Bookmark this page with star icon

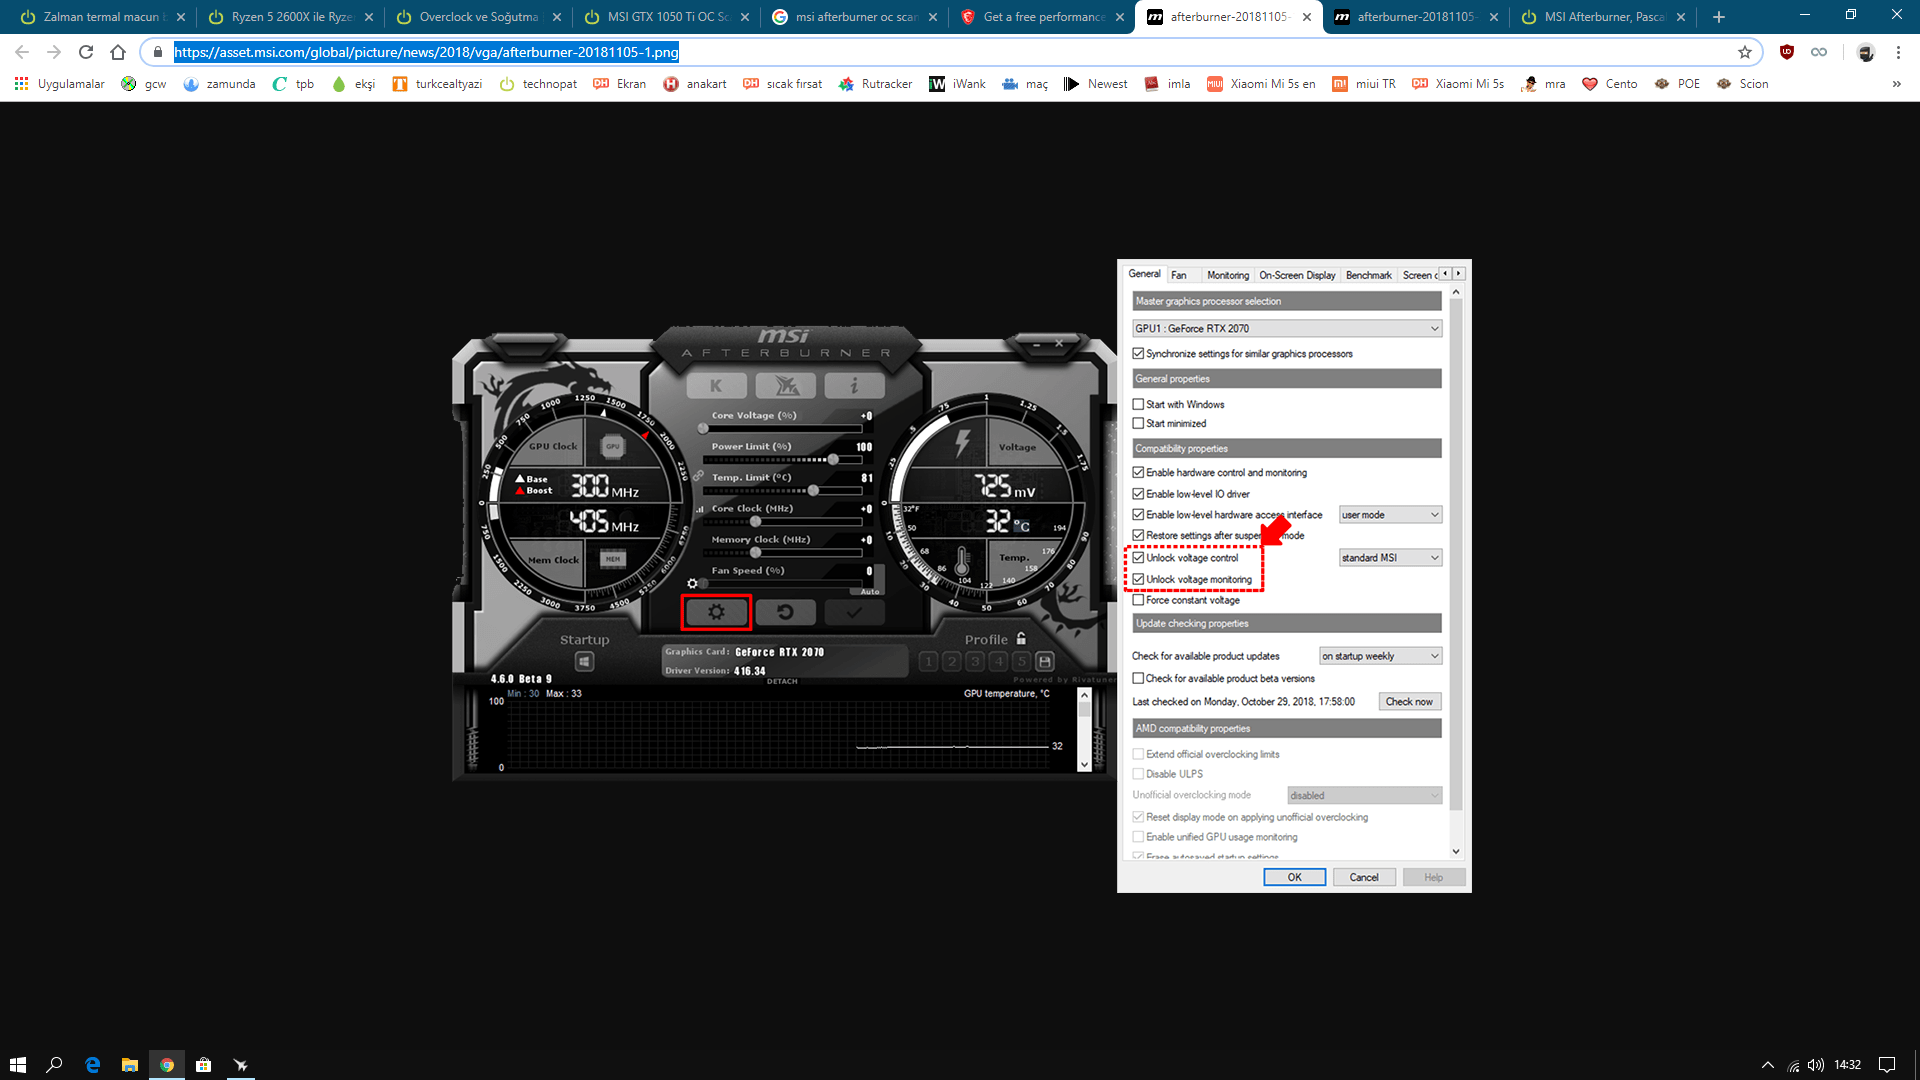coord(1745,52)
